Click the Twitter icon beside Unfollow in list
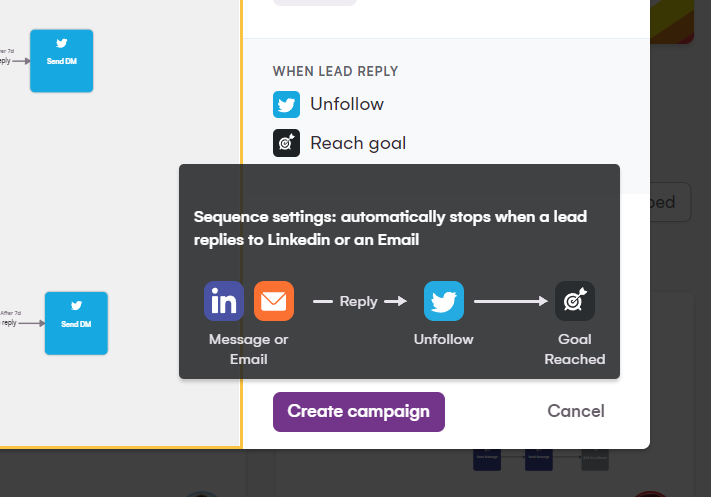The height and width of the screenshot is (497, 711). click(x=286, y=104)
